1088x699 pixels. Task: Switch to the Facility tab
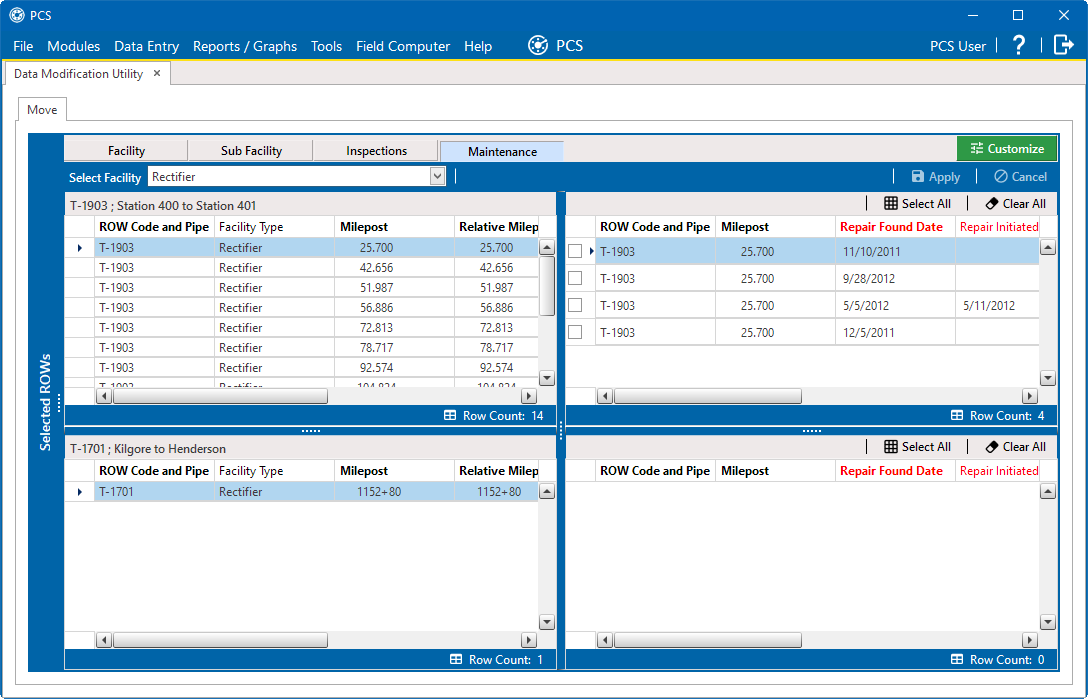[x=126, y=151]
